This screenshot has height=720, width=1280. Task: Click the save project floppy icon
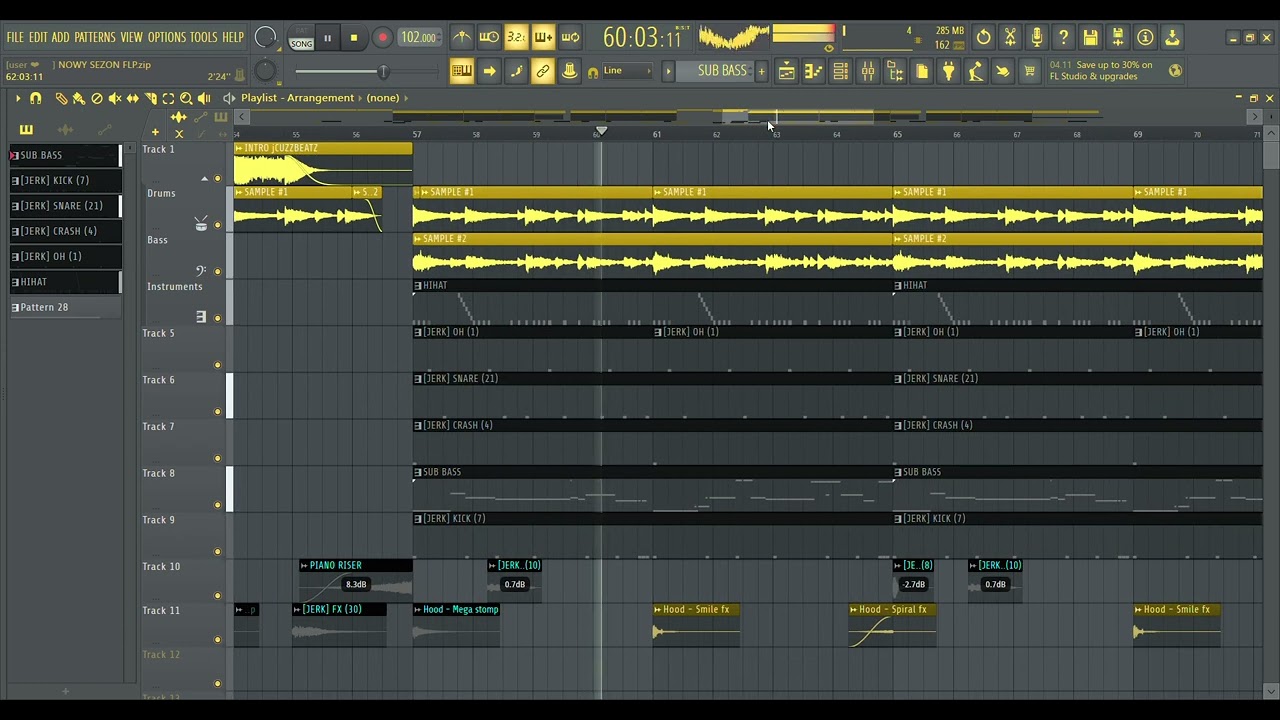(1091, 38)
